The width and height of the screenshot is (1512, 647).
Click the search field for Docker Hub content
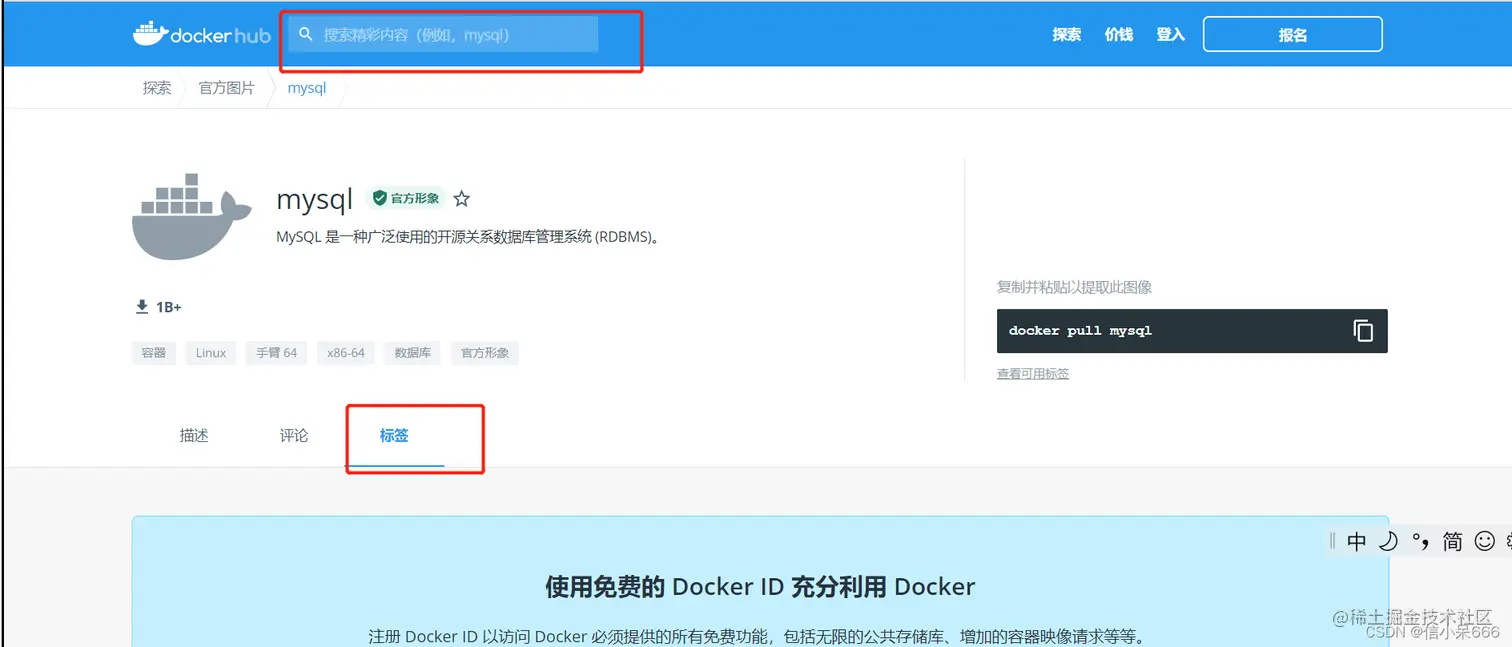pos(443,34)
